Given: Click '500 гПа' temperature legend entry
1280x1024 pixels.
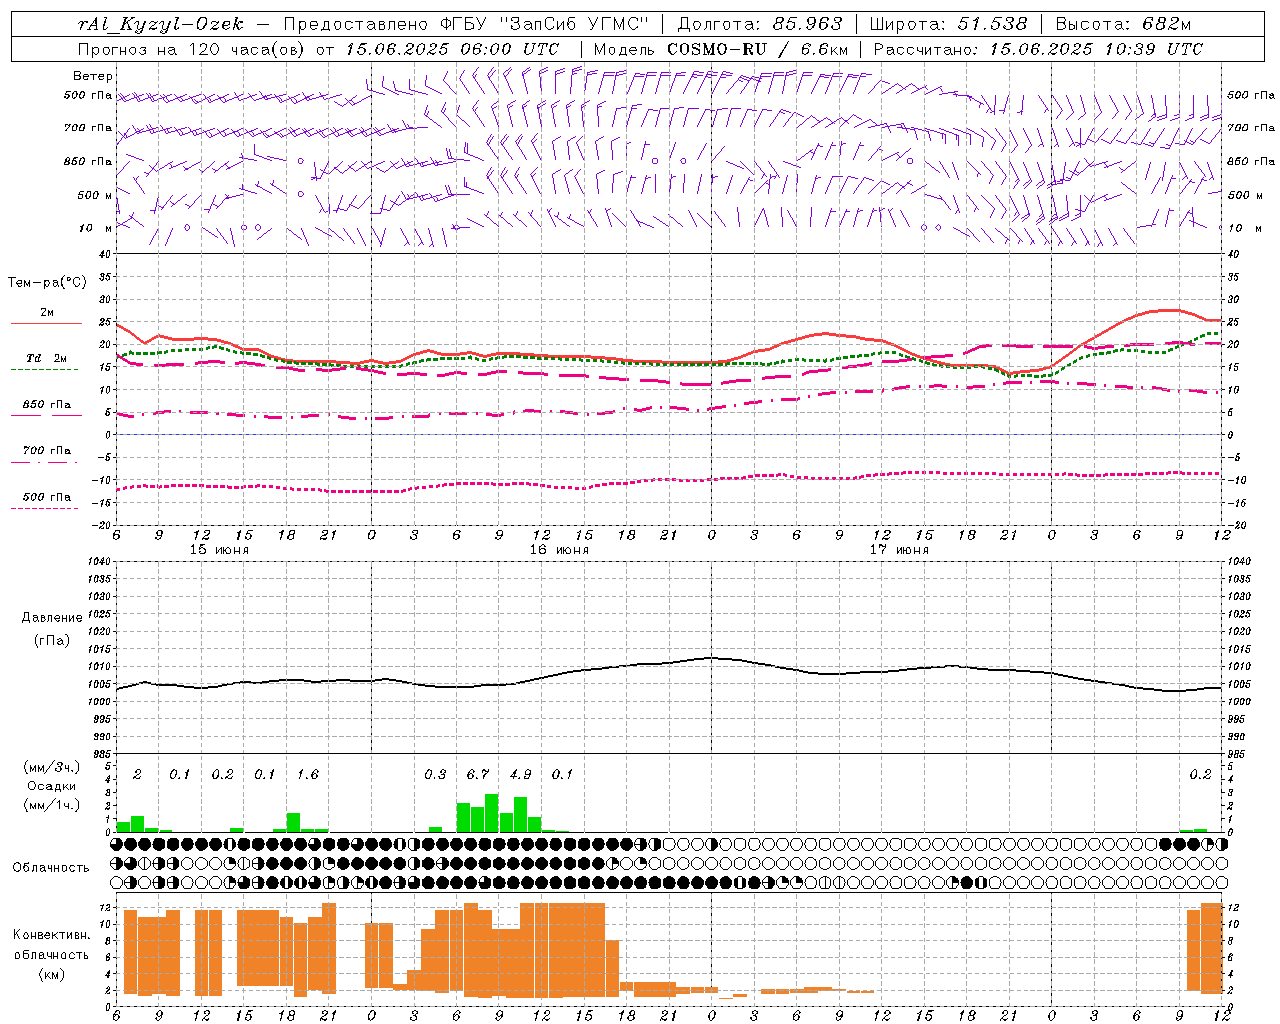Looking at the screenshot, I should (47, 496).
